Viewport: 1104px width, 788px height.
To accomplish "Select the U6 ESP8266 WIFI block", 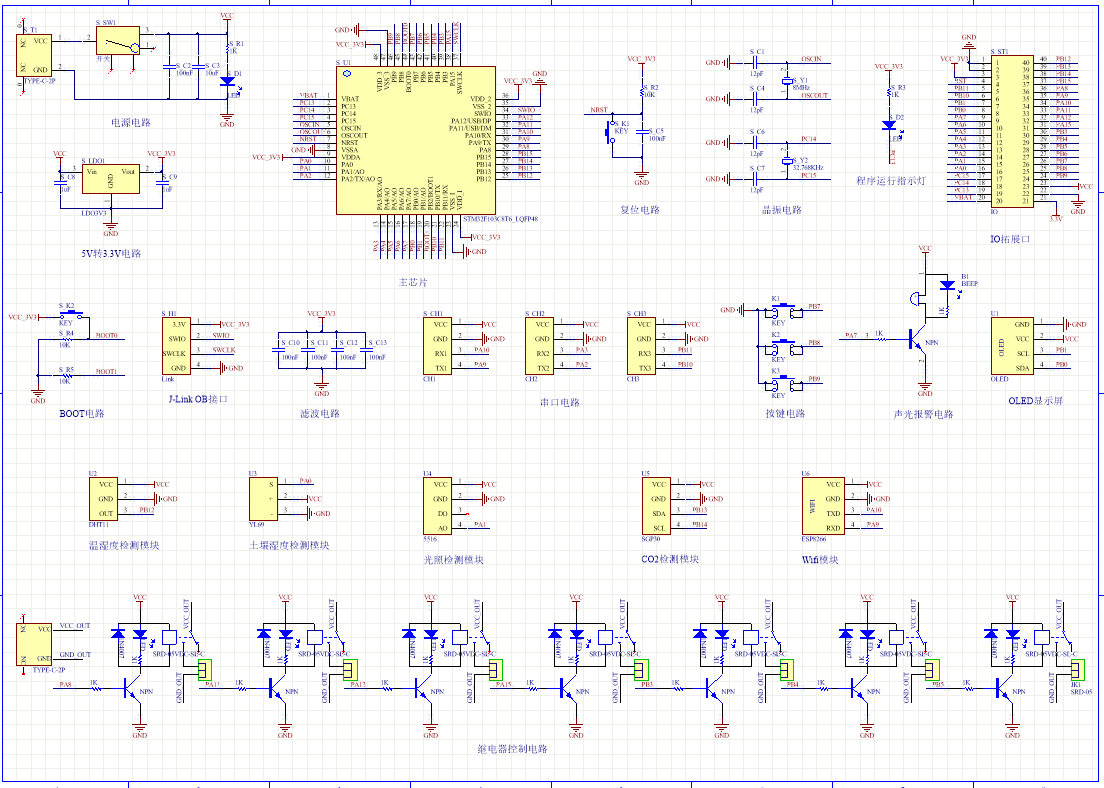I will coord(823,506).
